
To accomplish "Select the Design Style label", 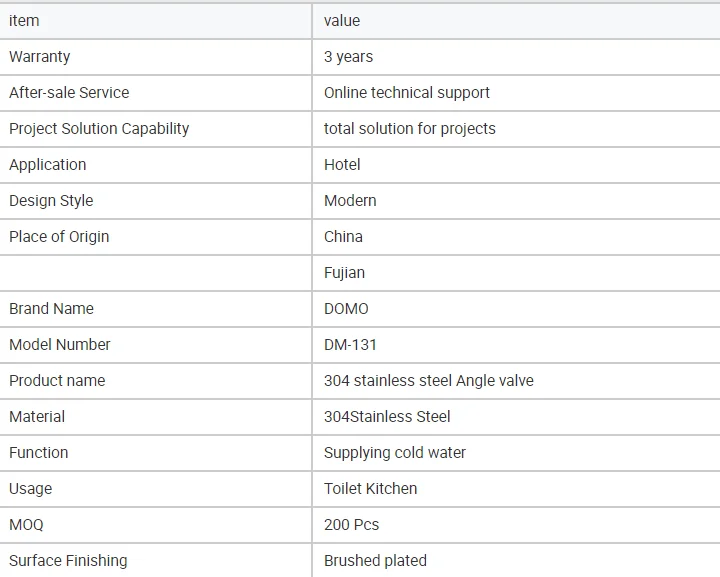I will [x=51, y=201].
